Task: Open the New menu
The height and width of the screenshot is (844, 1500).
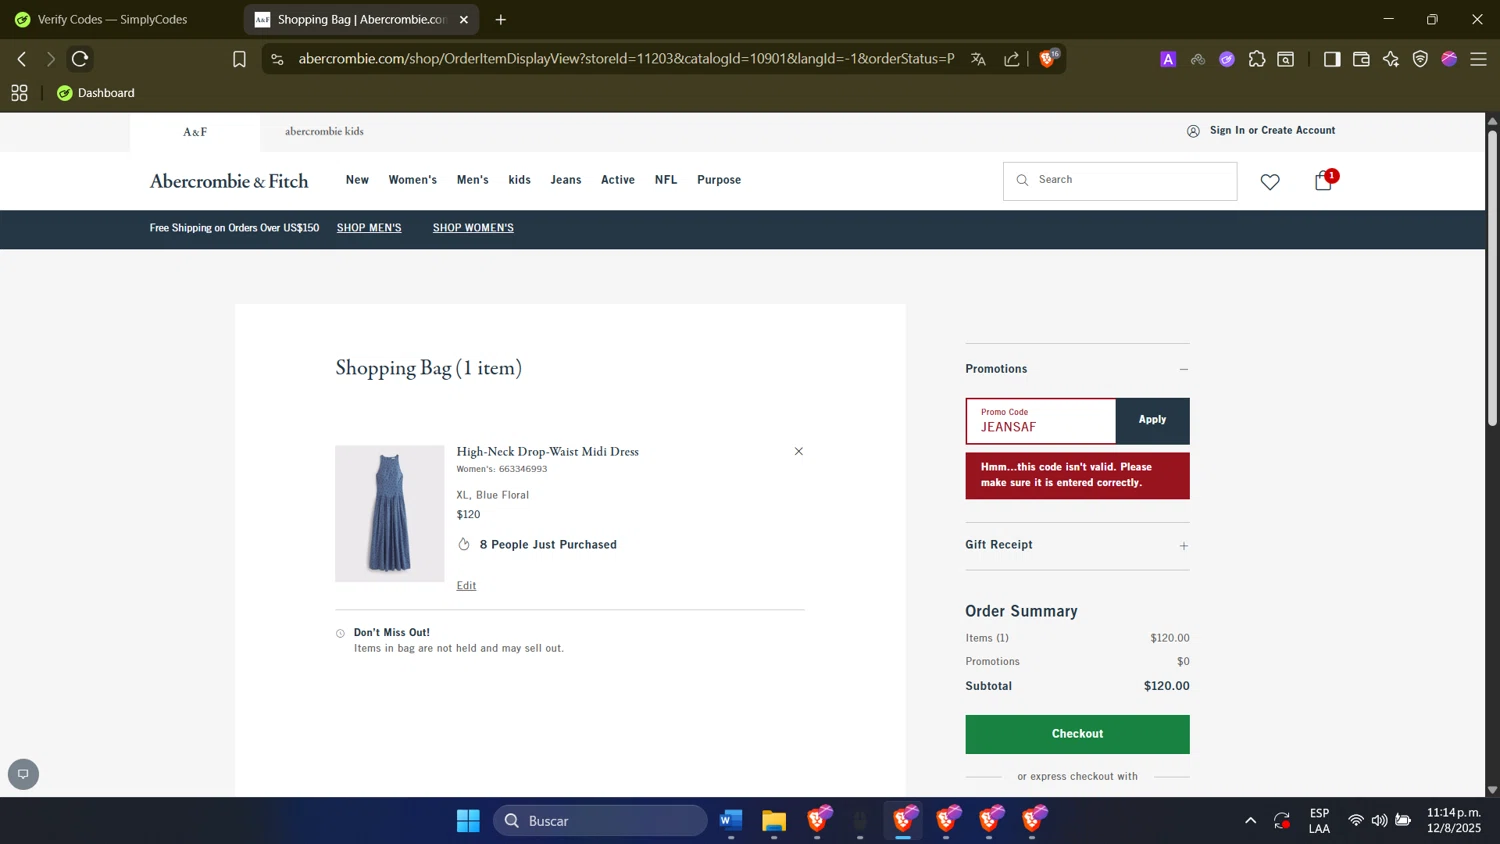Action: [x=357, y=180]
